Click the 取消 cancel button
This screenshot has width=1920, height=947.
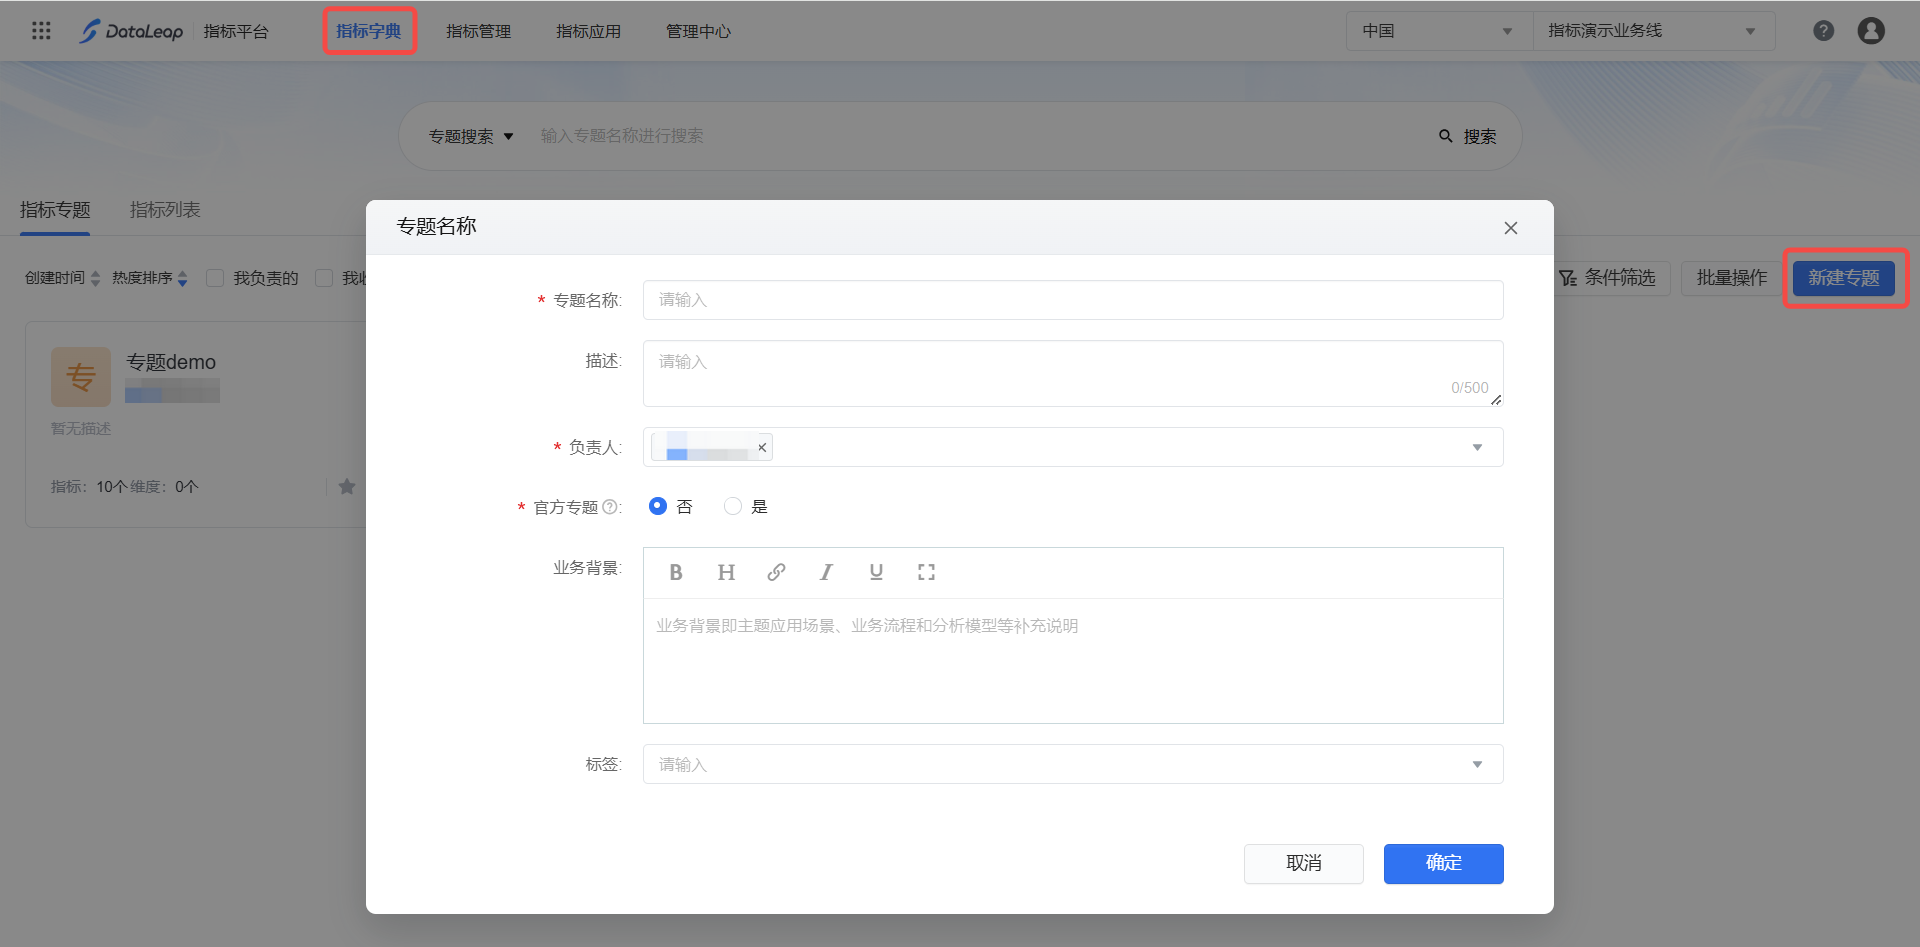point(1303,863)
